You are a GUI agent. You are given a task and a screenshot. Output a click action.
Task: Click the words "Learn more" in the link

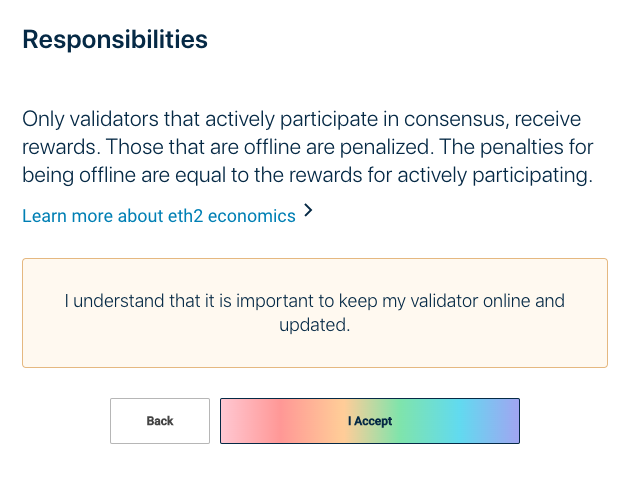point(63,215)
